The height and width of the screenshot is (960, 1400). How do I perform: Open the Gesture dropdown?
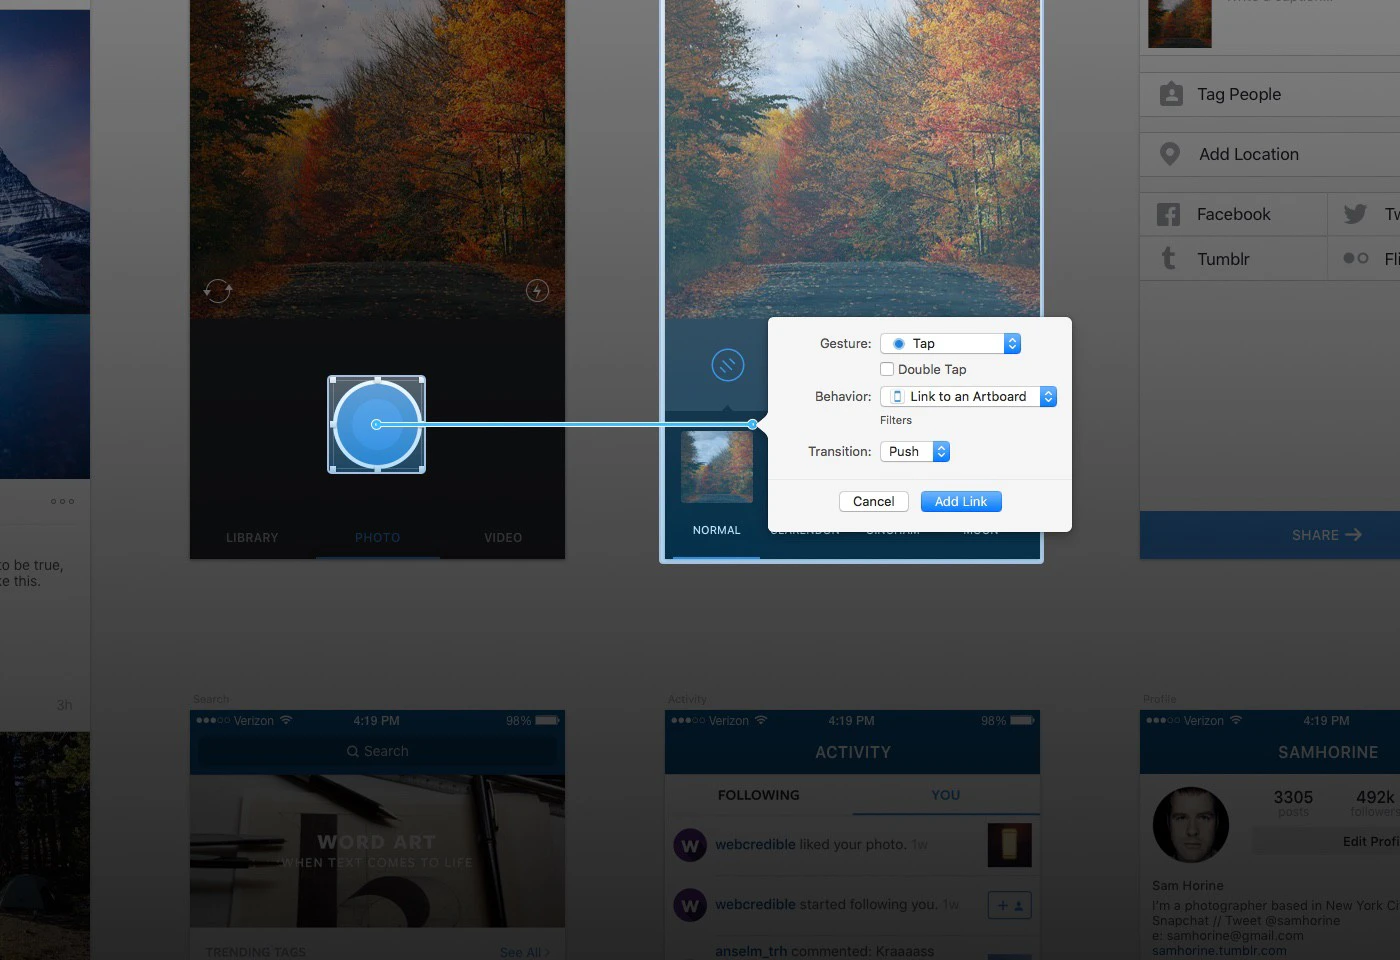coord(950,343)
